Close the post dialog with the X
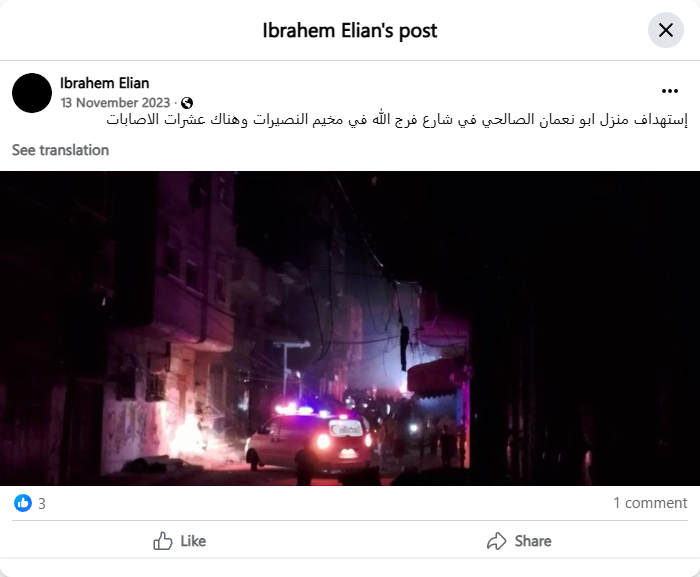This screenshot has width=700, height=577. tap(666, 30)
